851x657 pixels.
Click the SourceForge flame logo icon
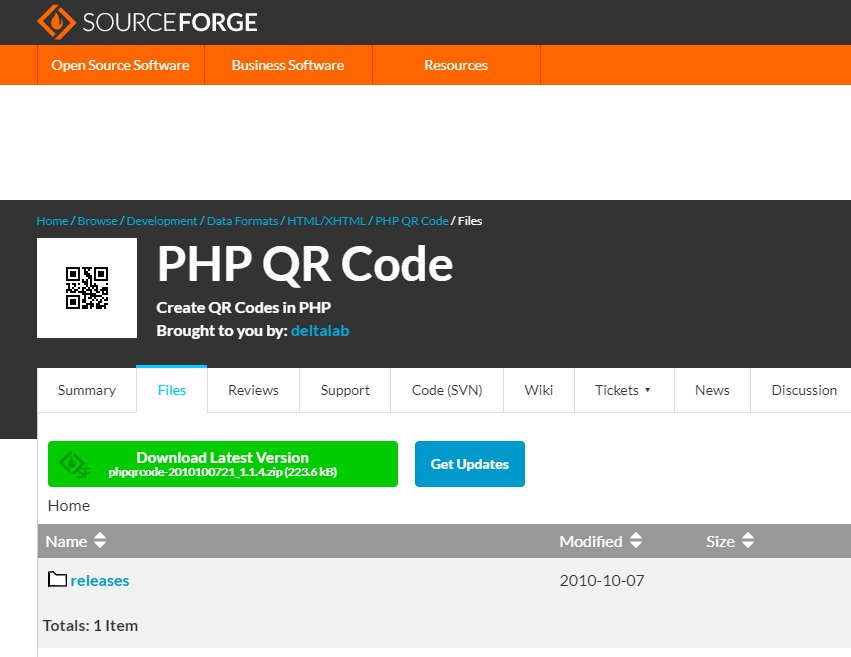point(56,22)
